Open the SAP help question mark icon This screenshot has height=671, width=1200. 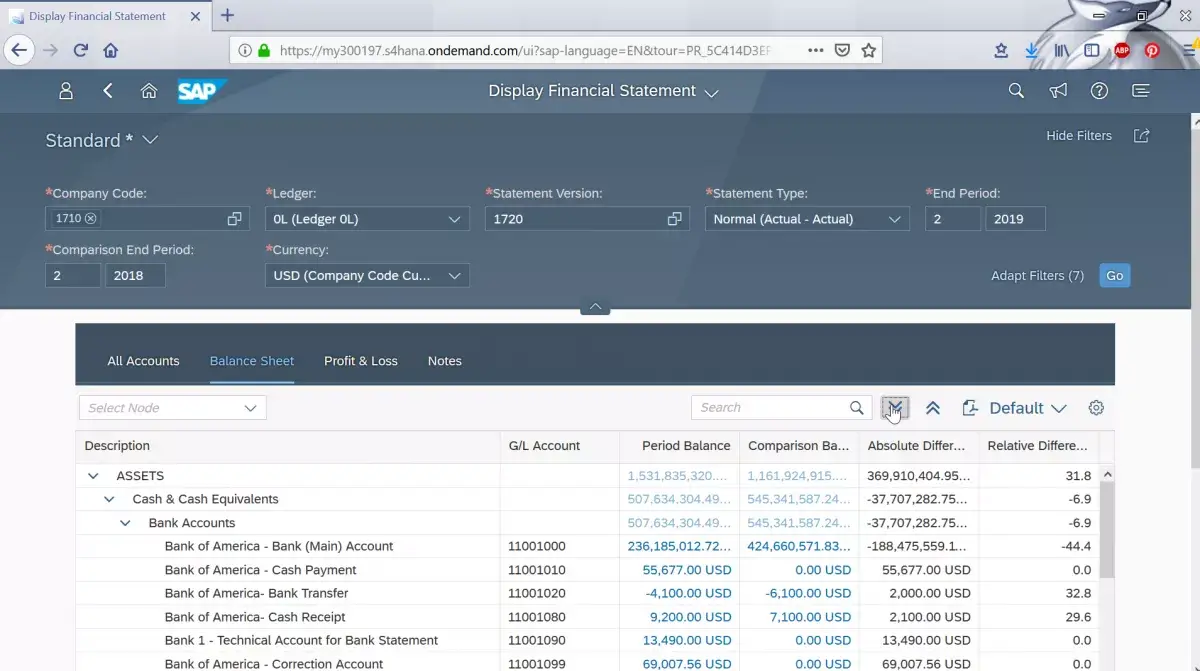tap(1100, 91)
